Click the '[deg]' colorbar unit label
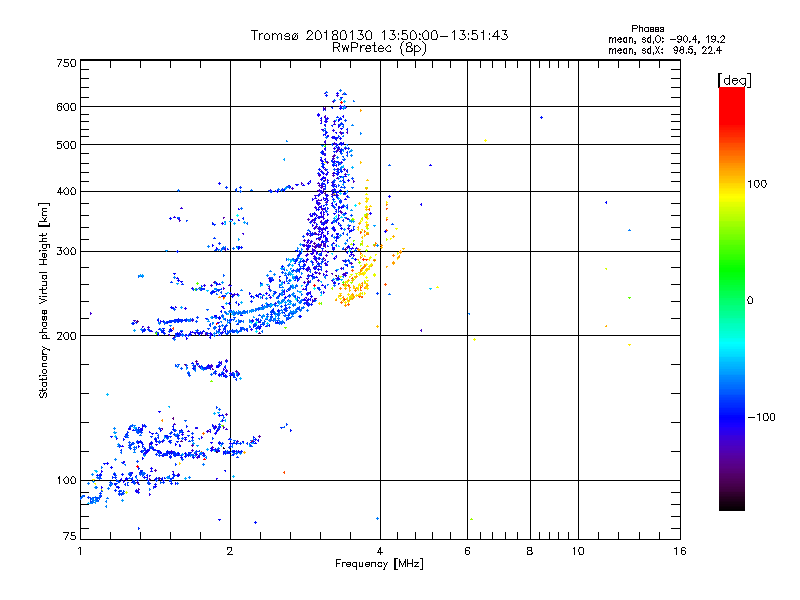 734,80
